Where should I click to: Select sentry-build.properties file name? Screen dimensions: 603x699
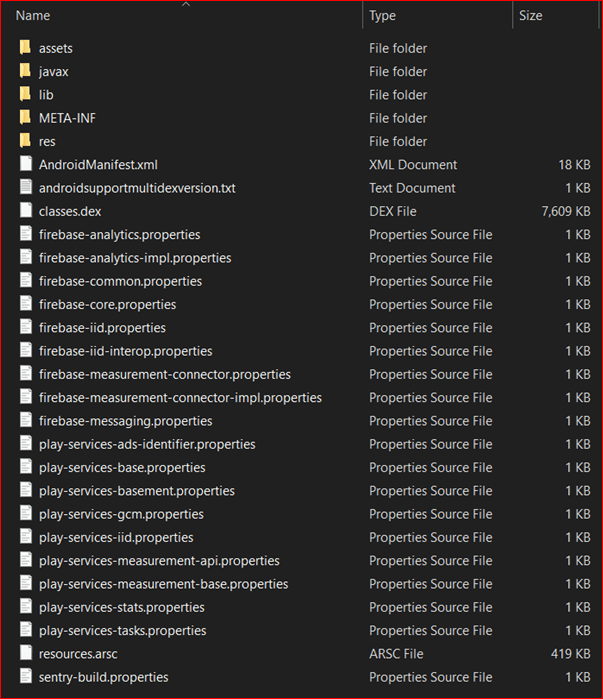point(104,678)
